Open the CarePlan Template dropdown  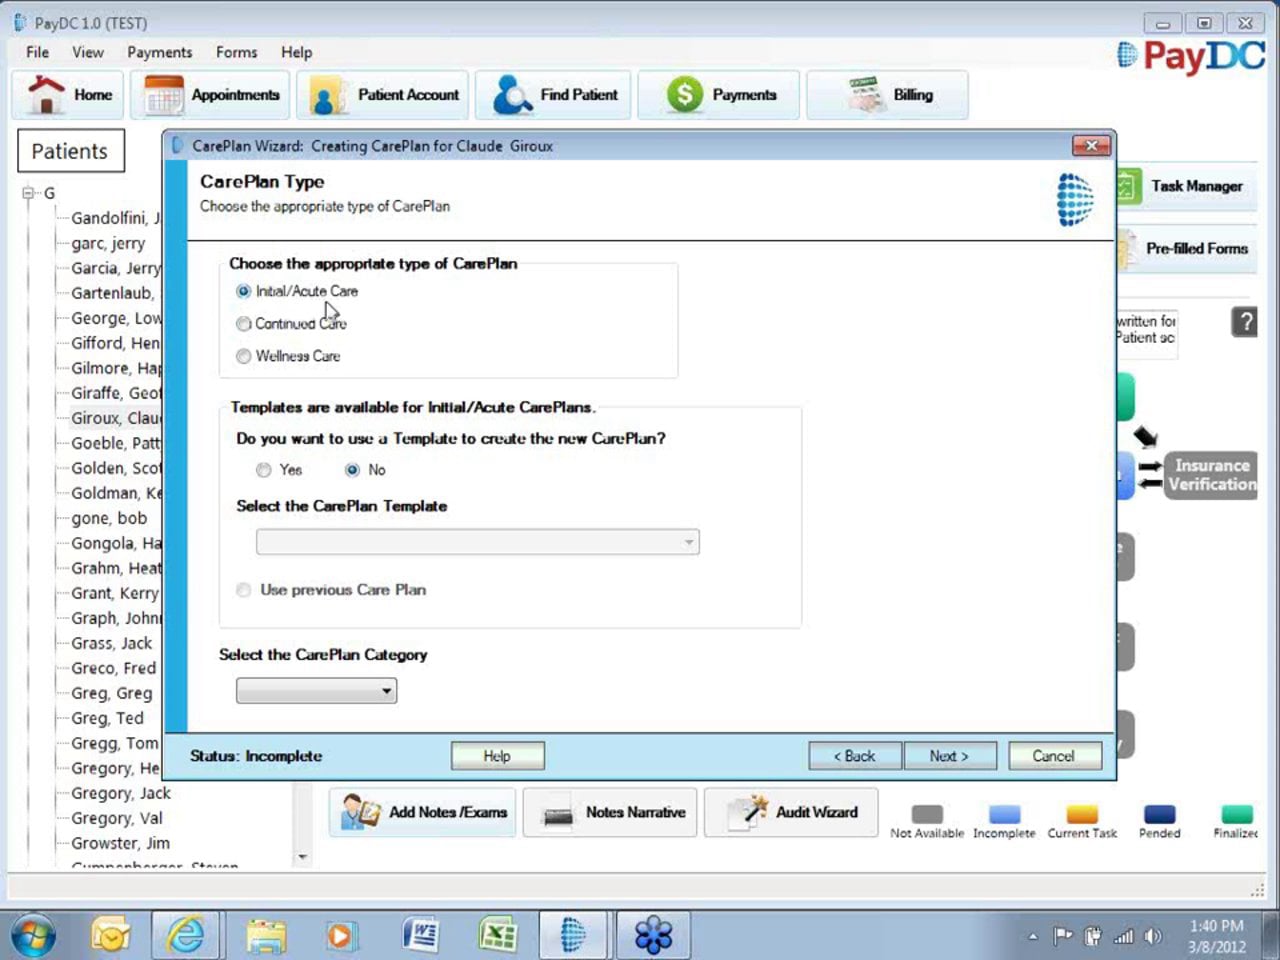(x=478, y=542)
